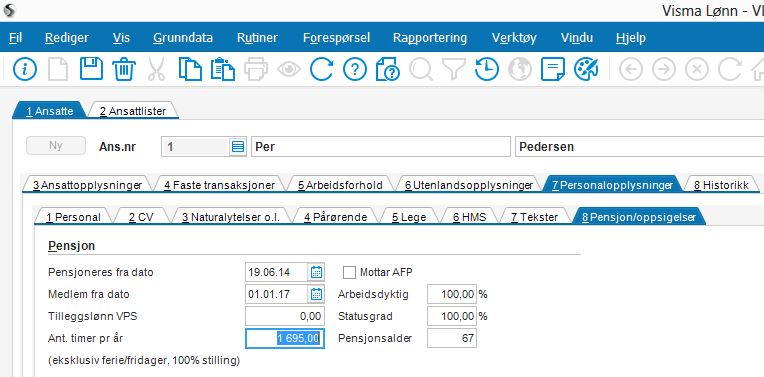Open the 4 Pårørende sub-tab

point(335,217)
